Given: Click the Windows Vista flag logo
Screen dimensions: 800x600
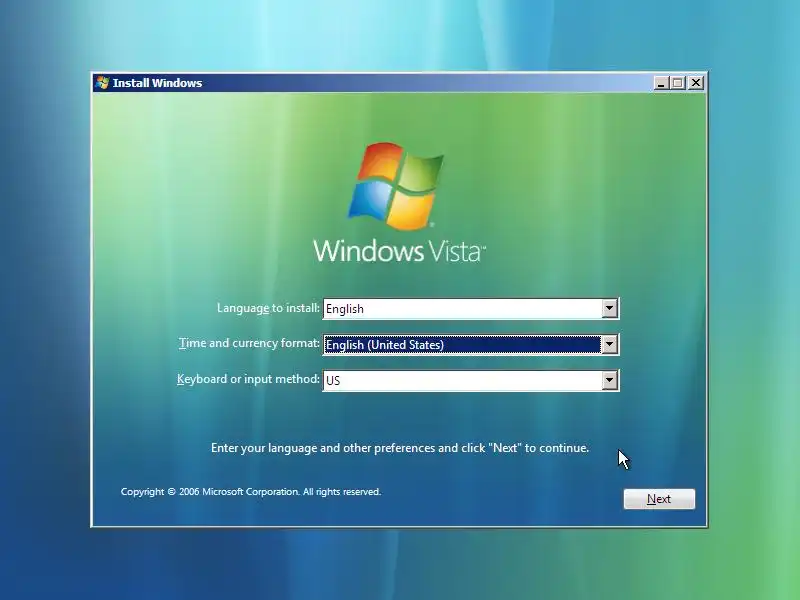Looking at the screenshot, I should point(396,186).
